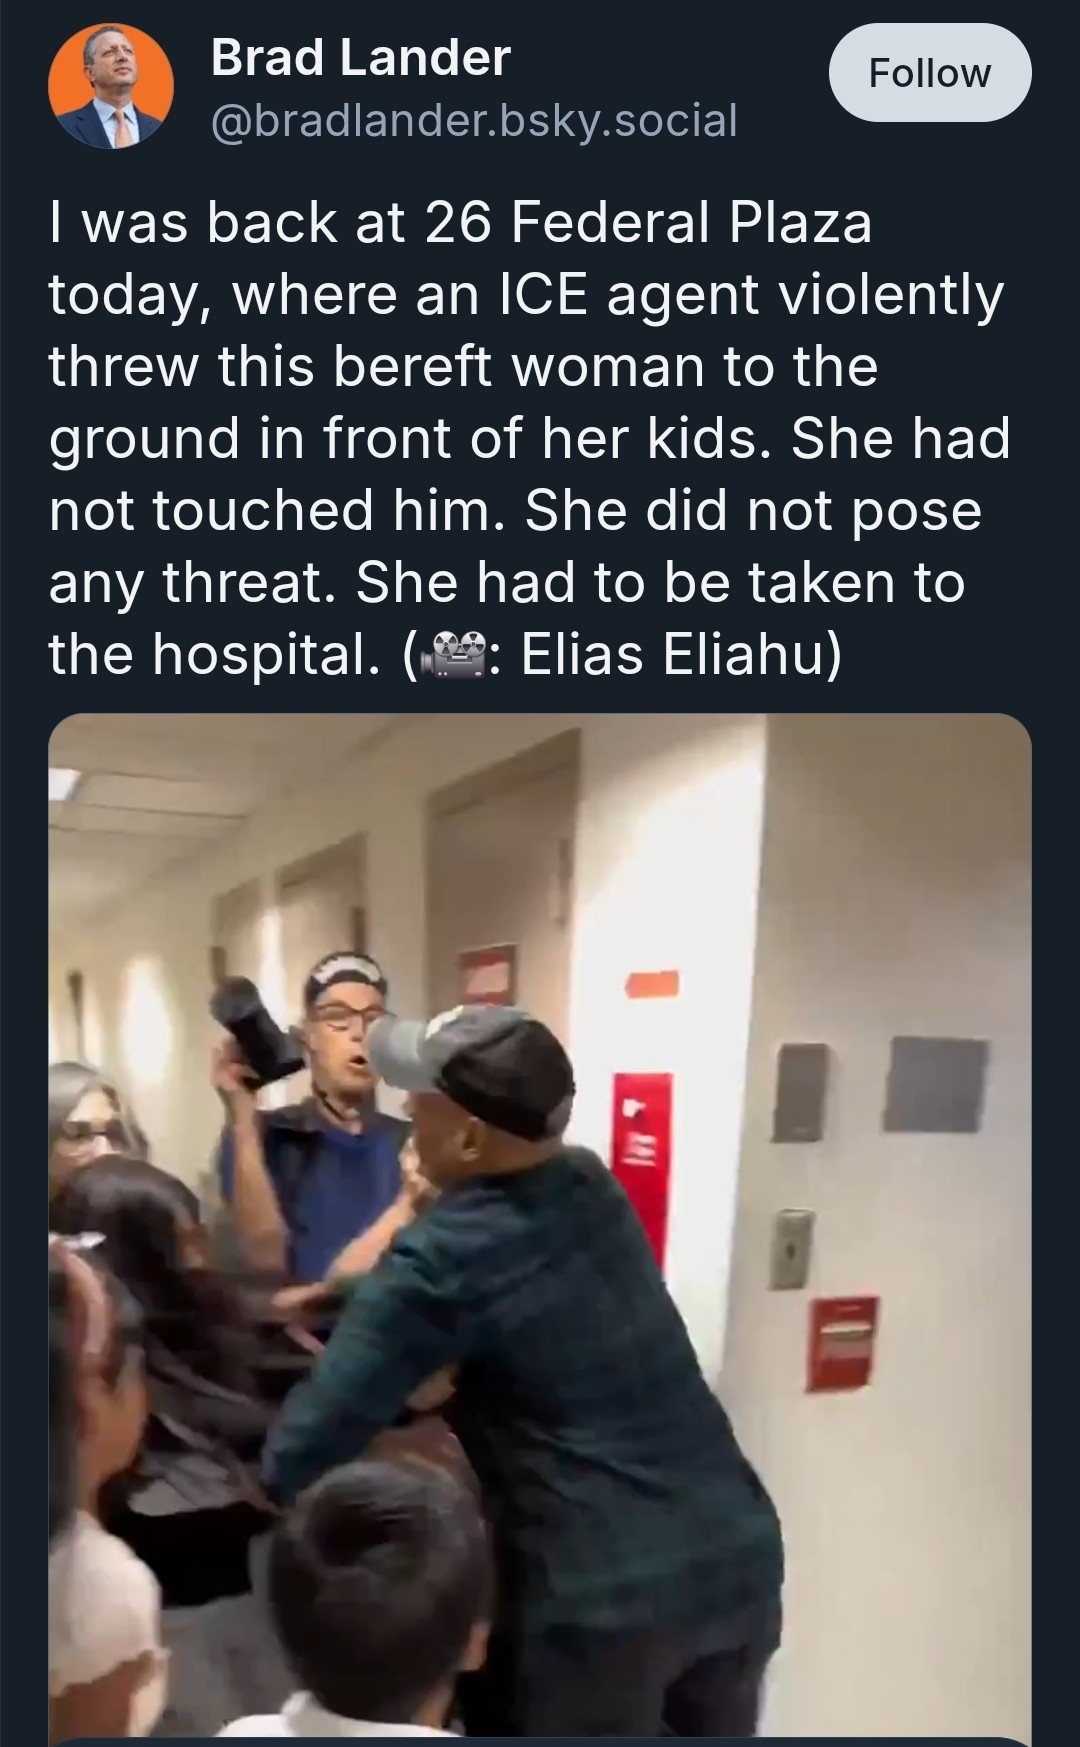Select the @bradlander.bsky.social handle

(474, 120)
